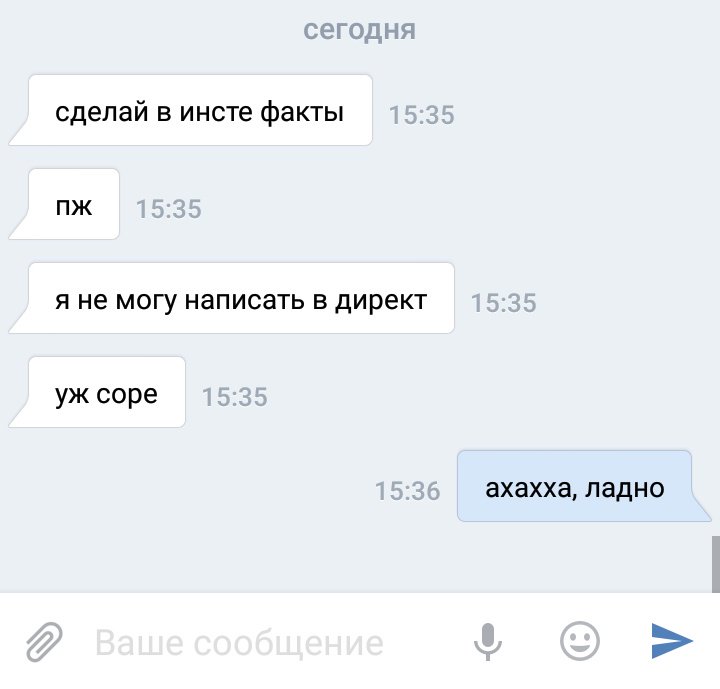Click the word 'директ' in the message
Screen dimensions: 720x689
click(381, 301)
